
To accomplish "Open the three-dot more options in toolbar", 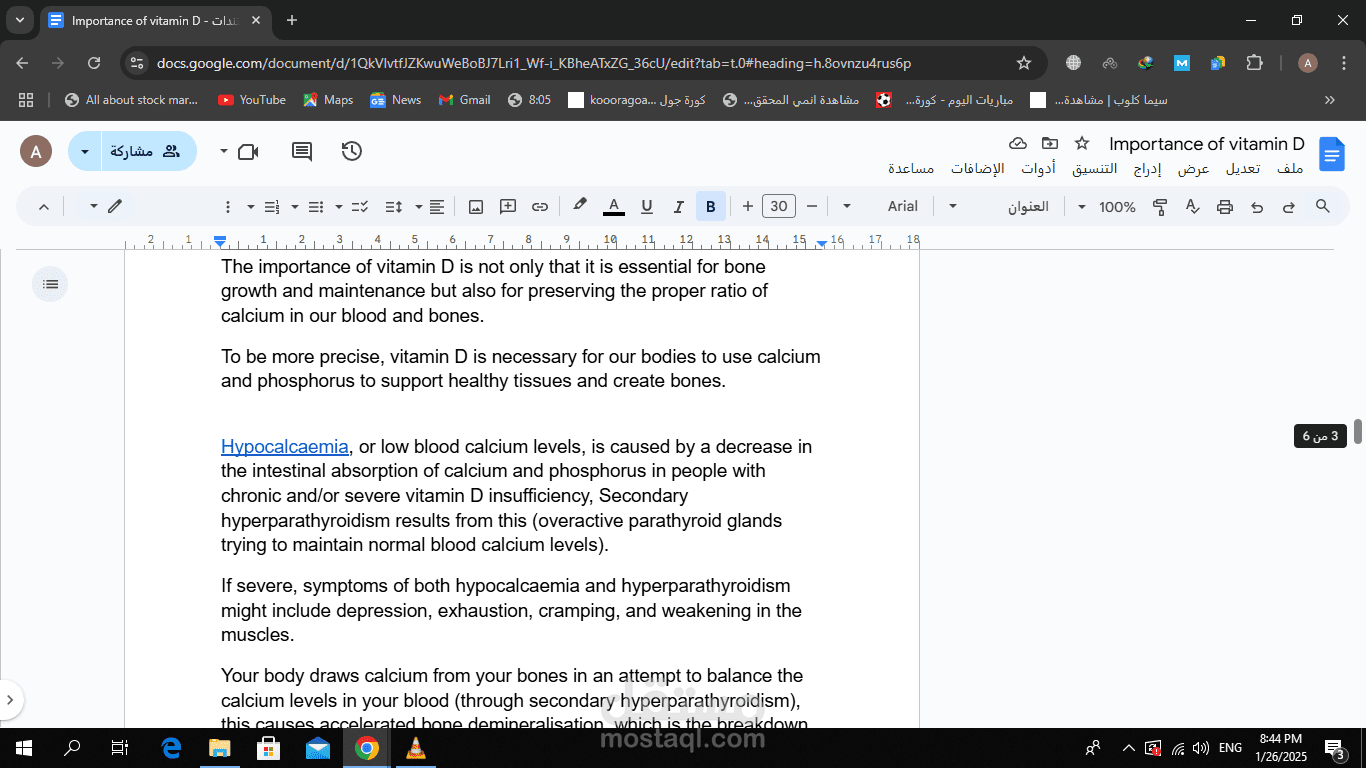I will coord(227,207).
